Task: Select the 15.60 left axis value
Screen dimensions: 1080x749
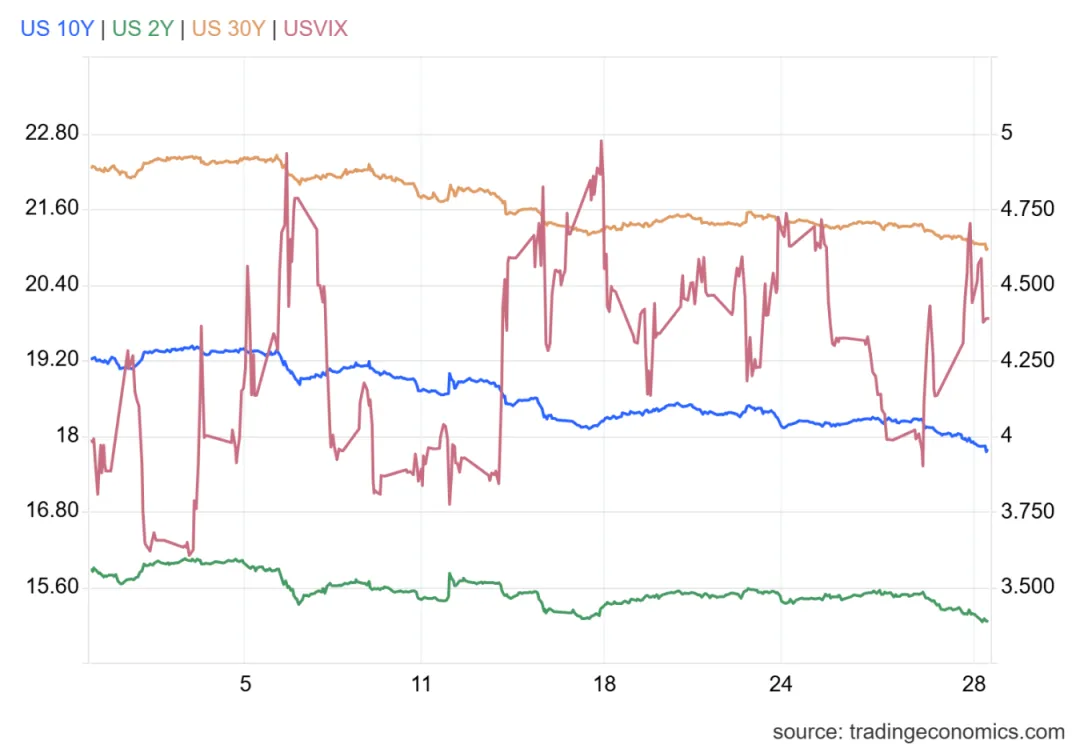Action: coord(51,586)
